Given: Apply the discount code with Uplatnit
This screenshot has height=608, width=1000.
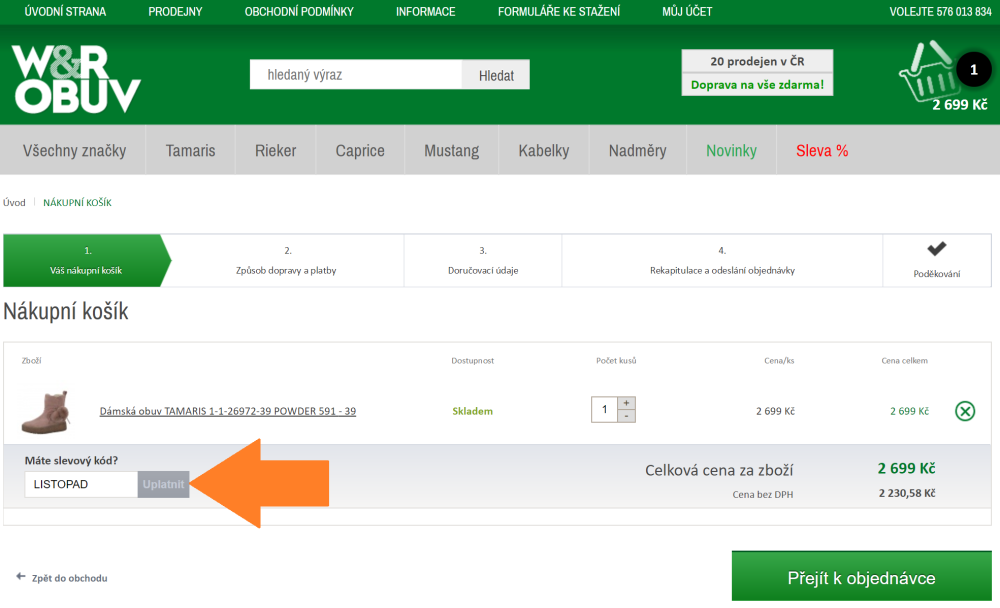Looking at the screenshot, I should pos(163,484).
